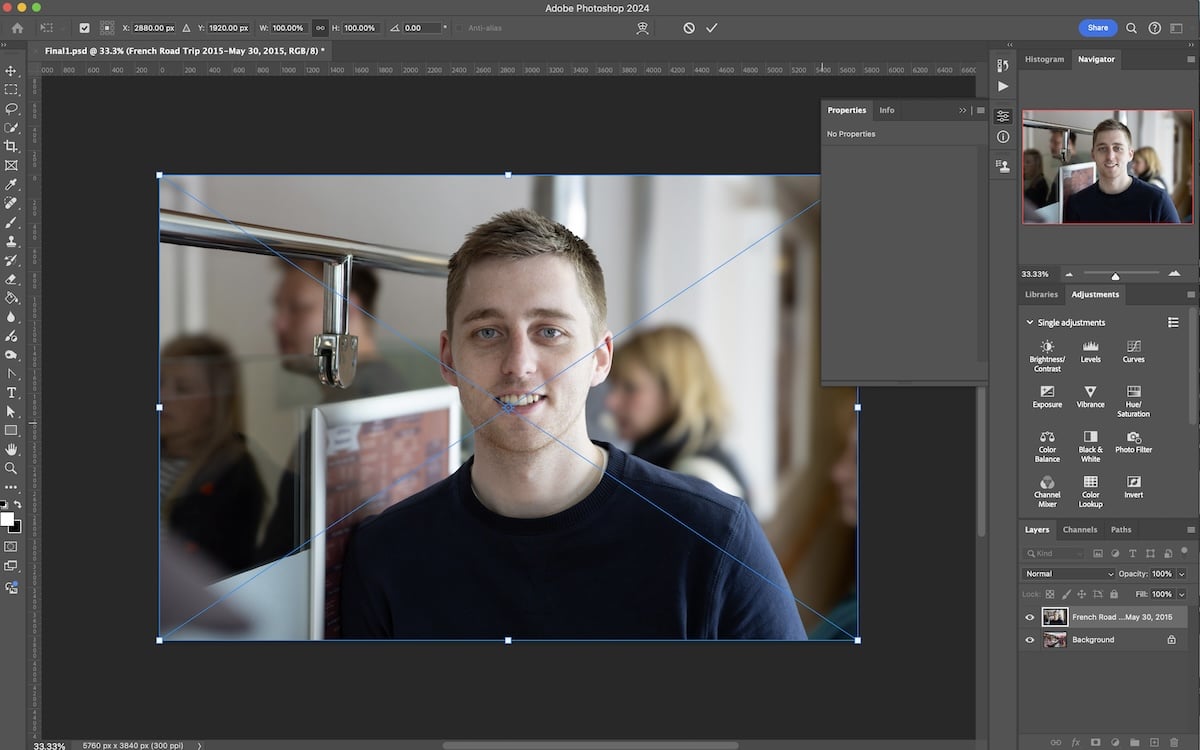1200x750 pixels.
Task: Collapse the Single adjustments group
Action: tap(1030, 322)
